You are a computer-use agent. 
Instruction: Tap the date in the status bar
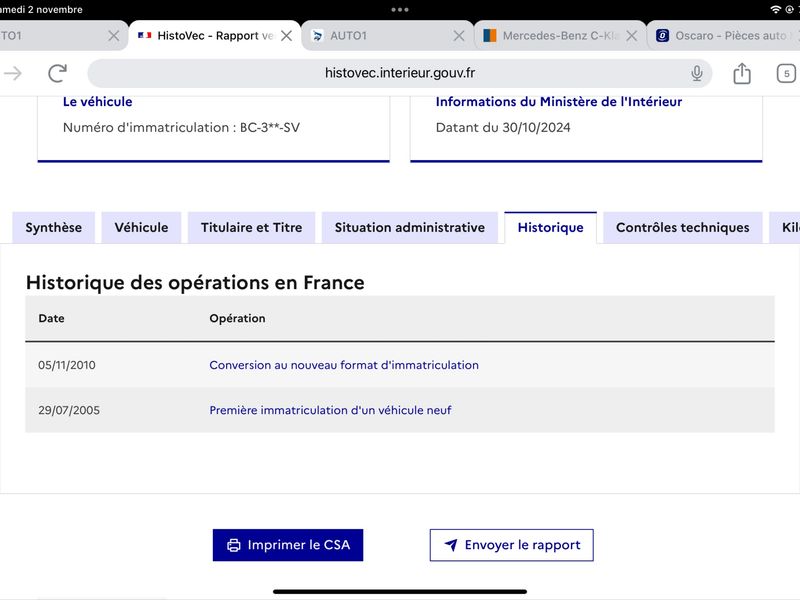(x=41, y=9)
